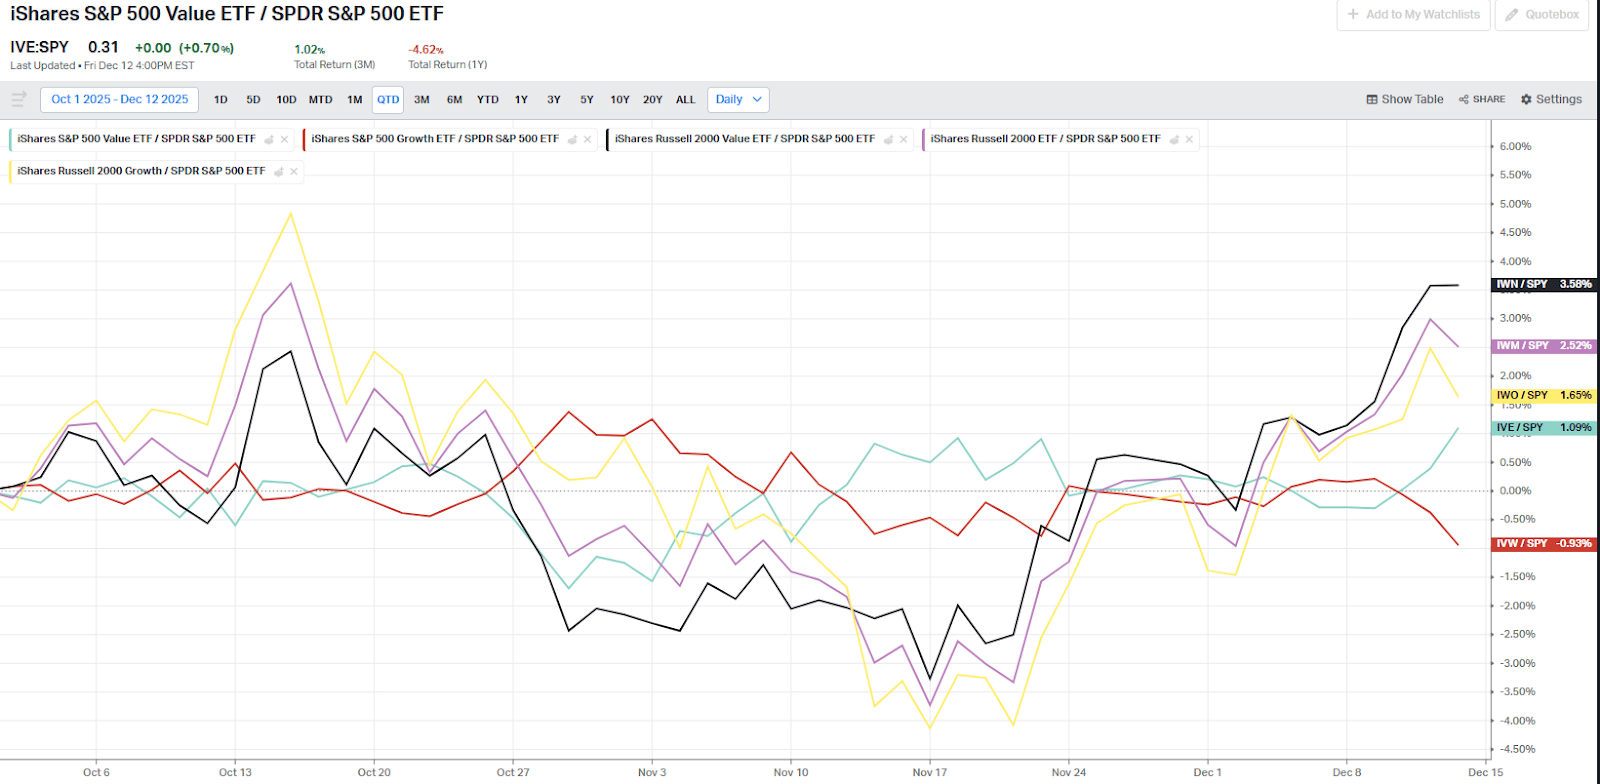Click the IWM / SPY 2.52% value label
Viewport: 1600px width, 784px height.
pos(1543,346)
